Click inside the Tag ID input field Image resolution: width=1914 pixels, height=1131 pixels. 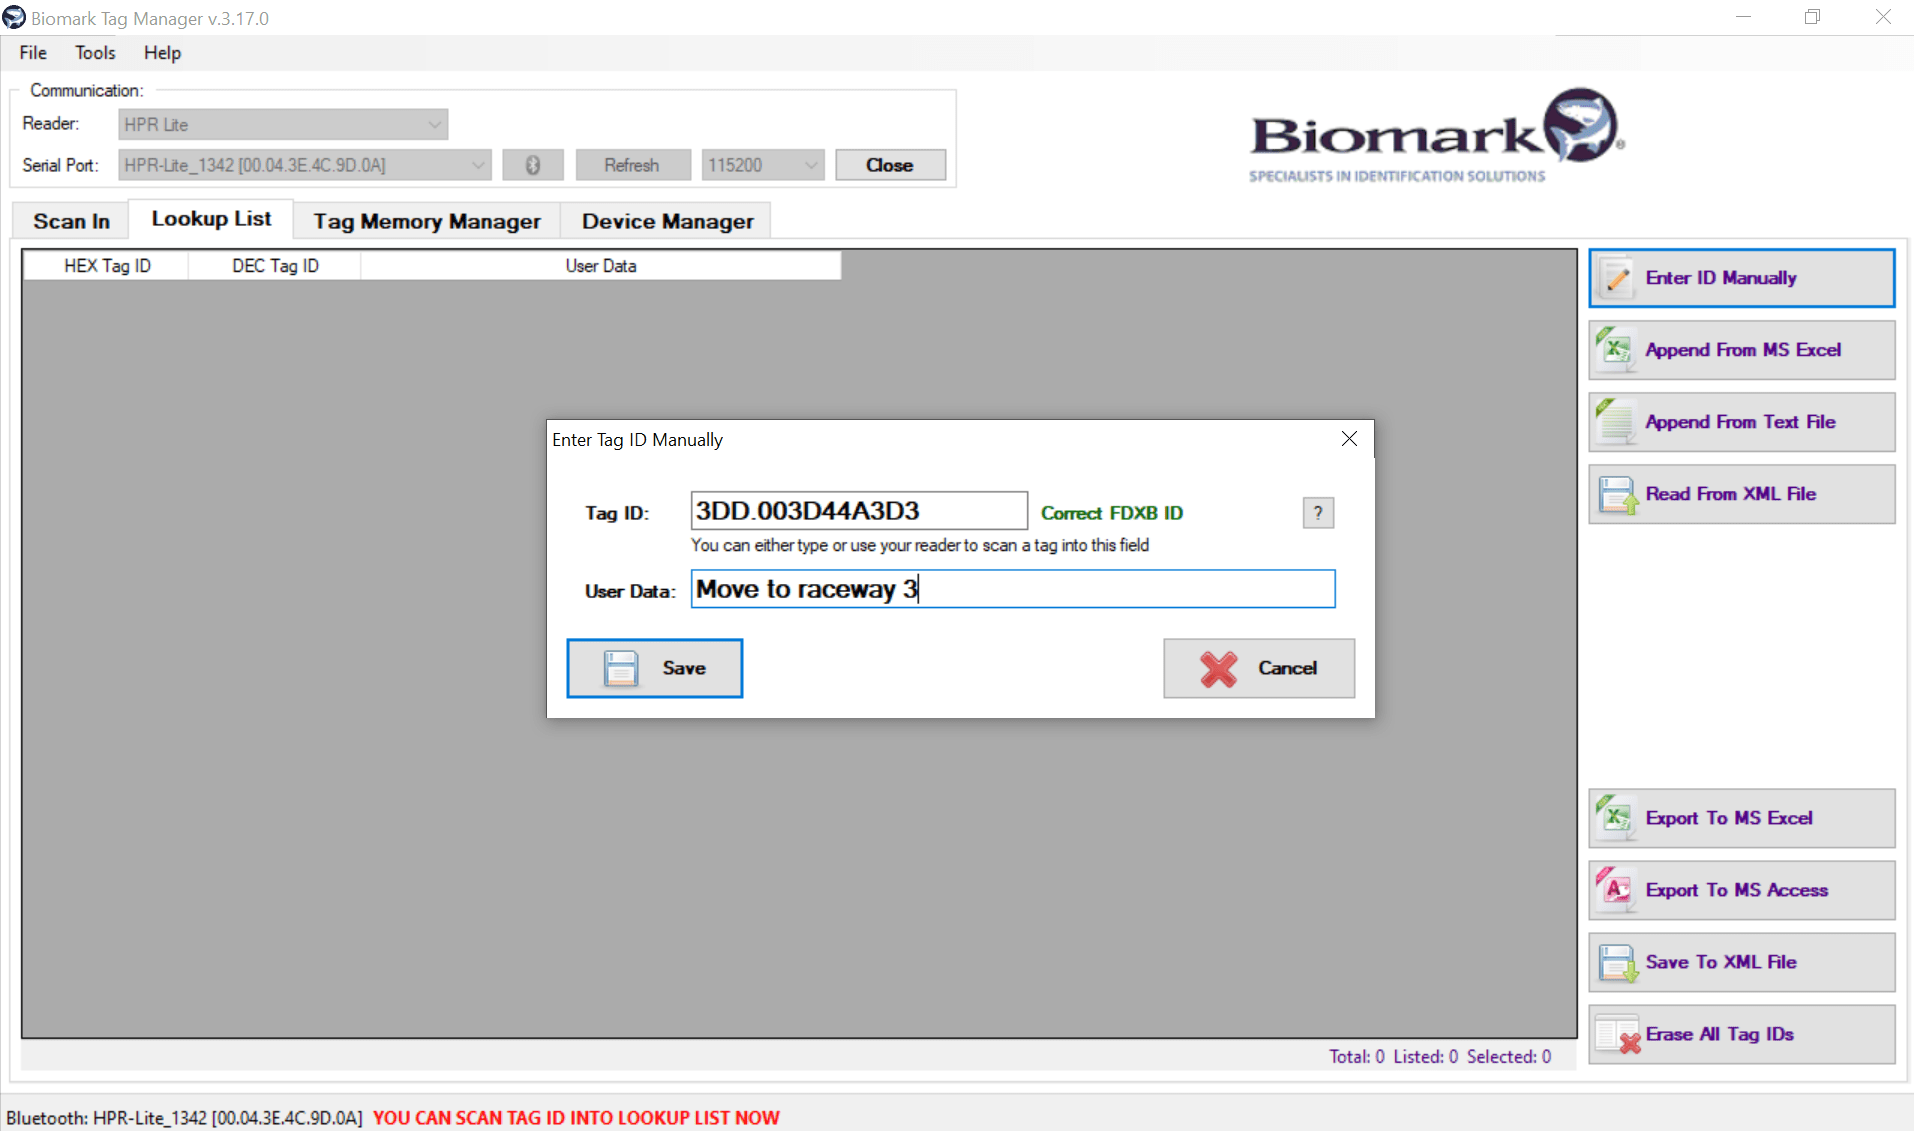point(858,510)
